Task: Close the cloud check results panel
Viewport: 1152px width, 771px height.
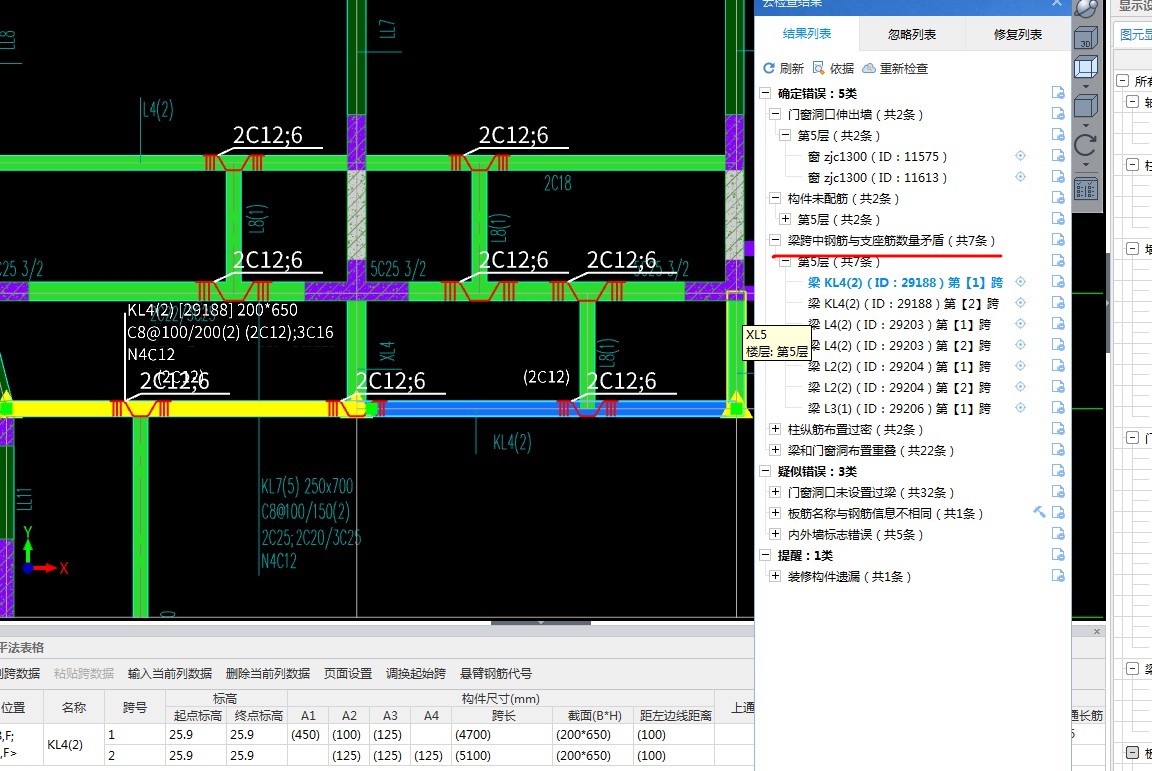Action: [1056, 4]
